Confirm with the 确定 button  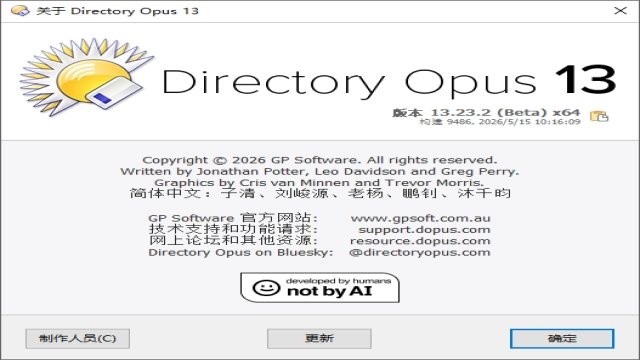562,338
